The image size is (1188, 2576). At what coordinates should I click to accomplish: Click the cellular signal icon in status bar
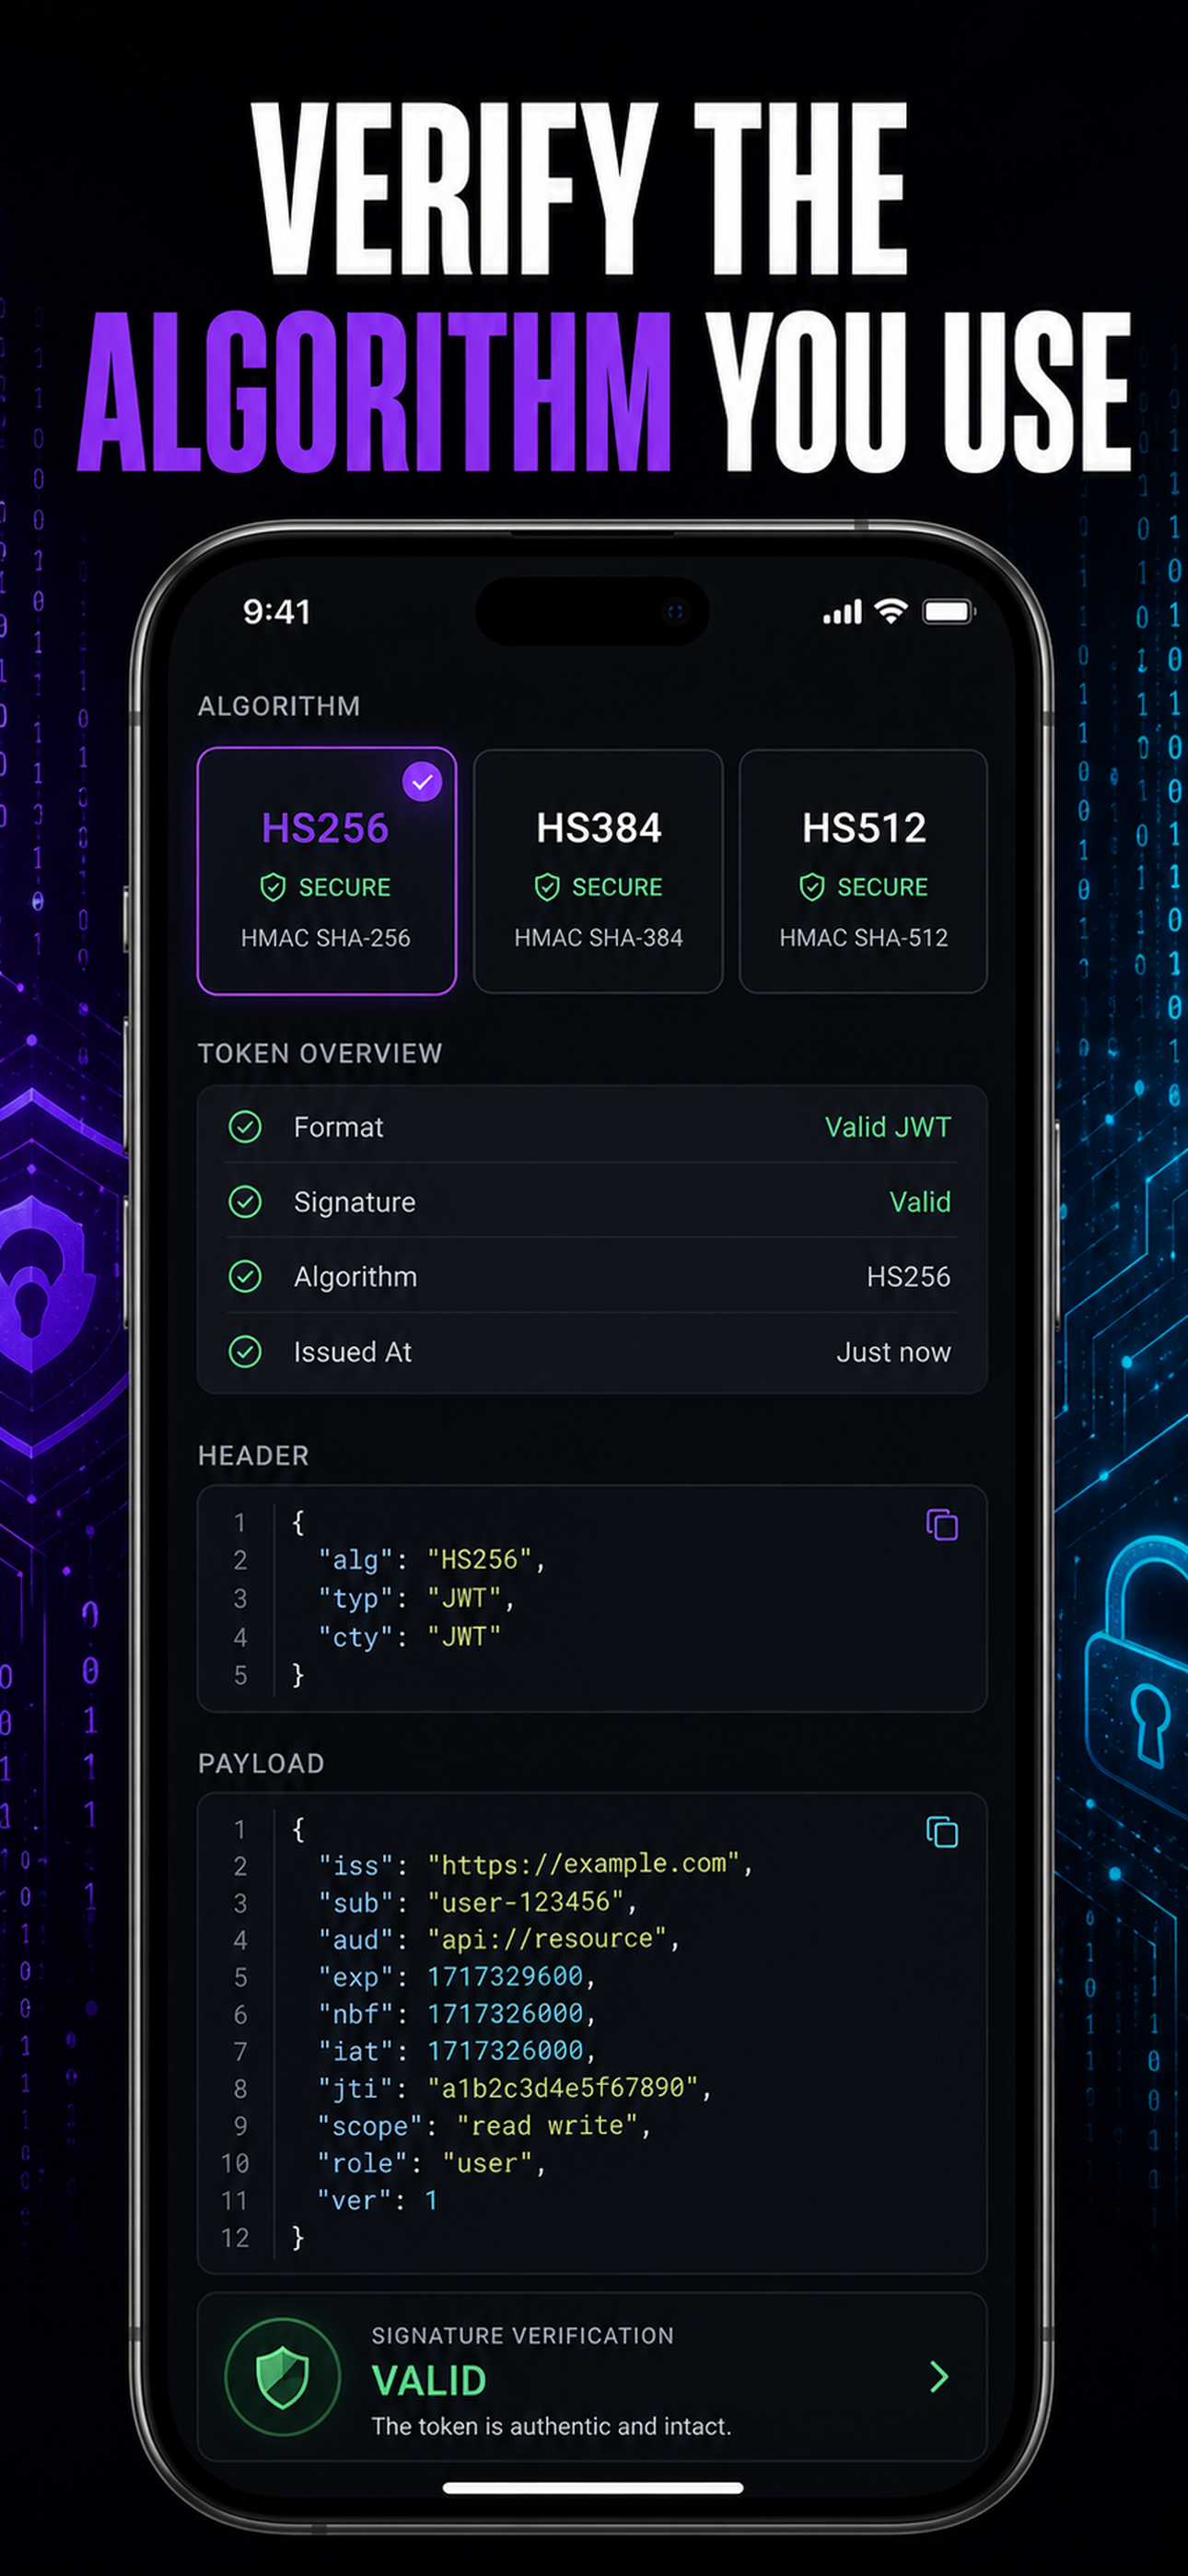pos(842,612)
